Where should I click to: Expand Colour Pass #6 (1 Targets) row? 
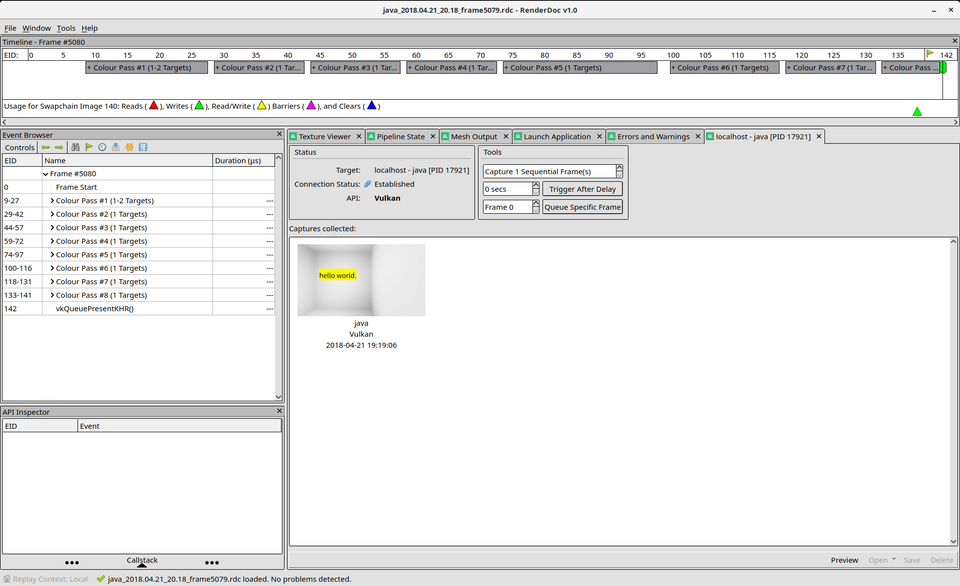click(52, 268)
